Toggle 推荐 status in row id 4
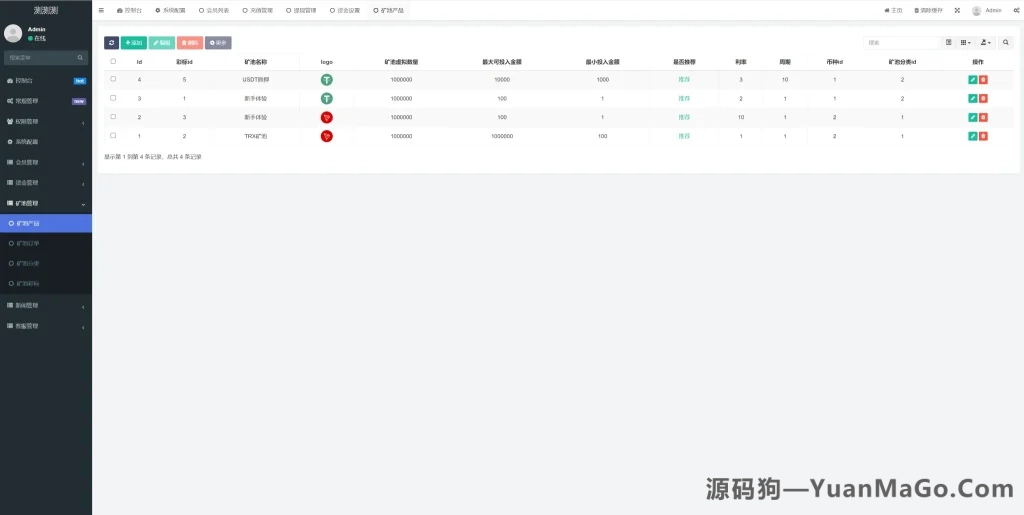This screenshot has height=515, width=1024. pyautogui.click(x=684, y=80)
